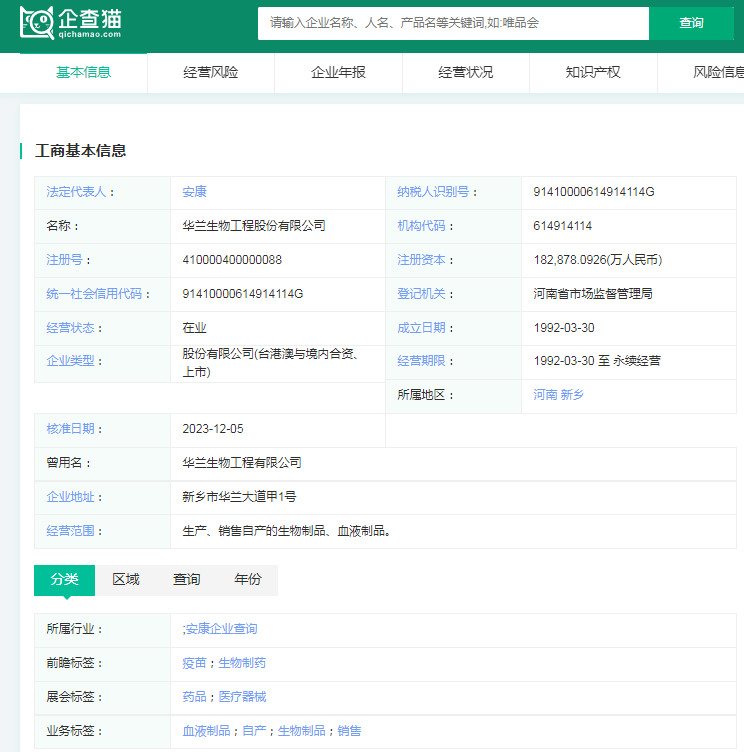
Task: Click the 安康企业查询 industry link
Action: tap(221, 629)
